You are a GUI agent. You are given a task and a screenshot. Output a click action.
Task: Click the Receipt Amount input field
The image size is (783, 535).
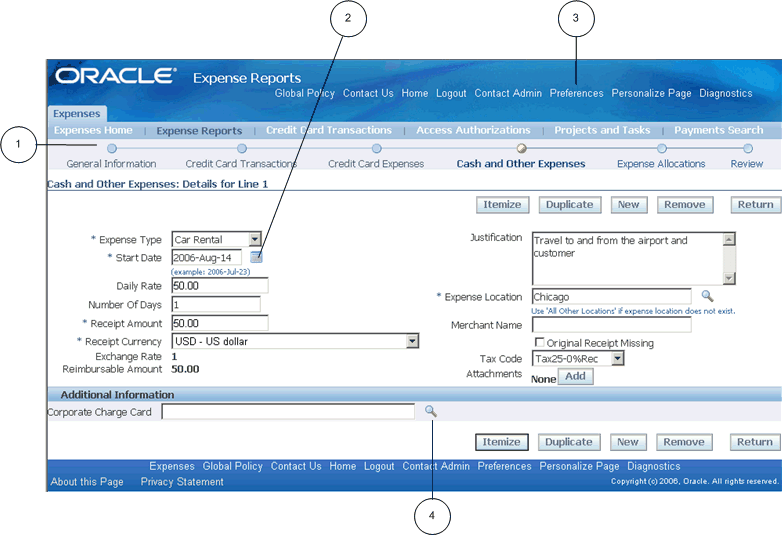220,323
